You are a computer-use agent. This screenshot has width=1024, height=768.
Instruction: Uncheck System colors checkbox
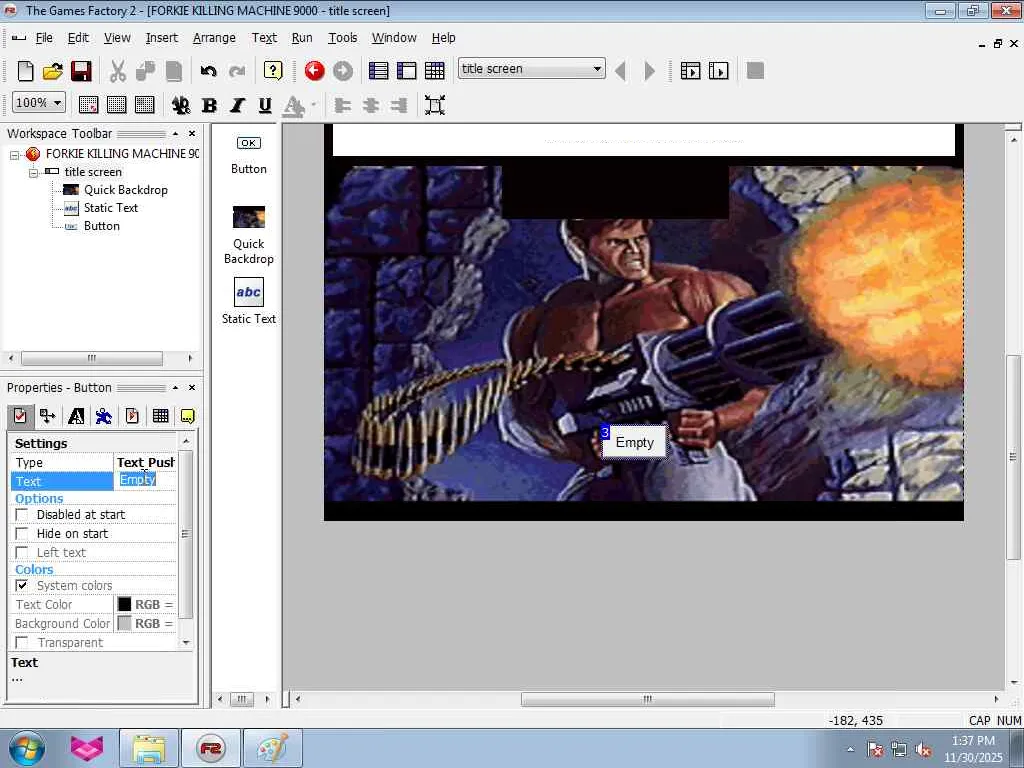coord(22,585)
